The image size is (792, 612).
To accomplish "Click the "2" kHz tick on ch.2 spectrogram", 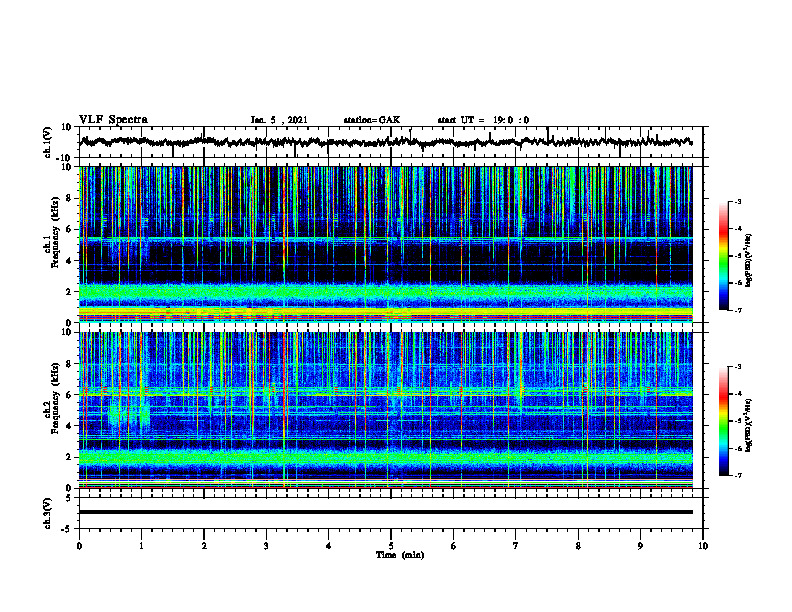I will 69,457.
